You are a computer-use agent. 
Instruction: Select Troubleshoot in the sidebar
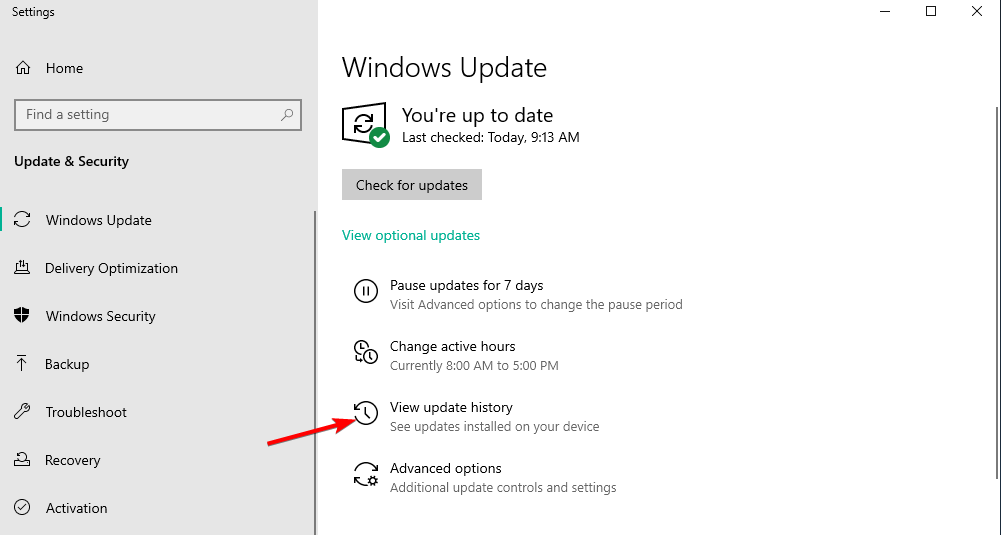click(x=86, y=412)
